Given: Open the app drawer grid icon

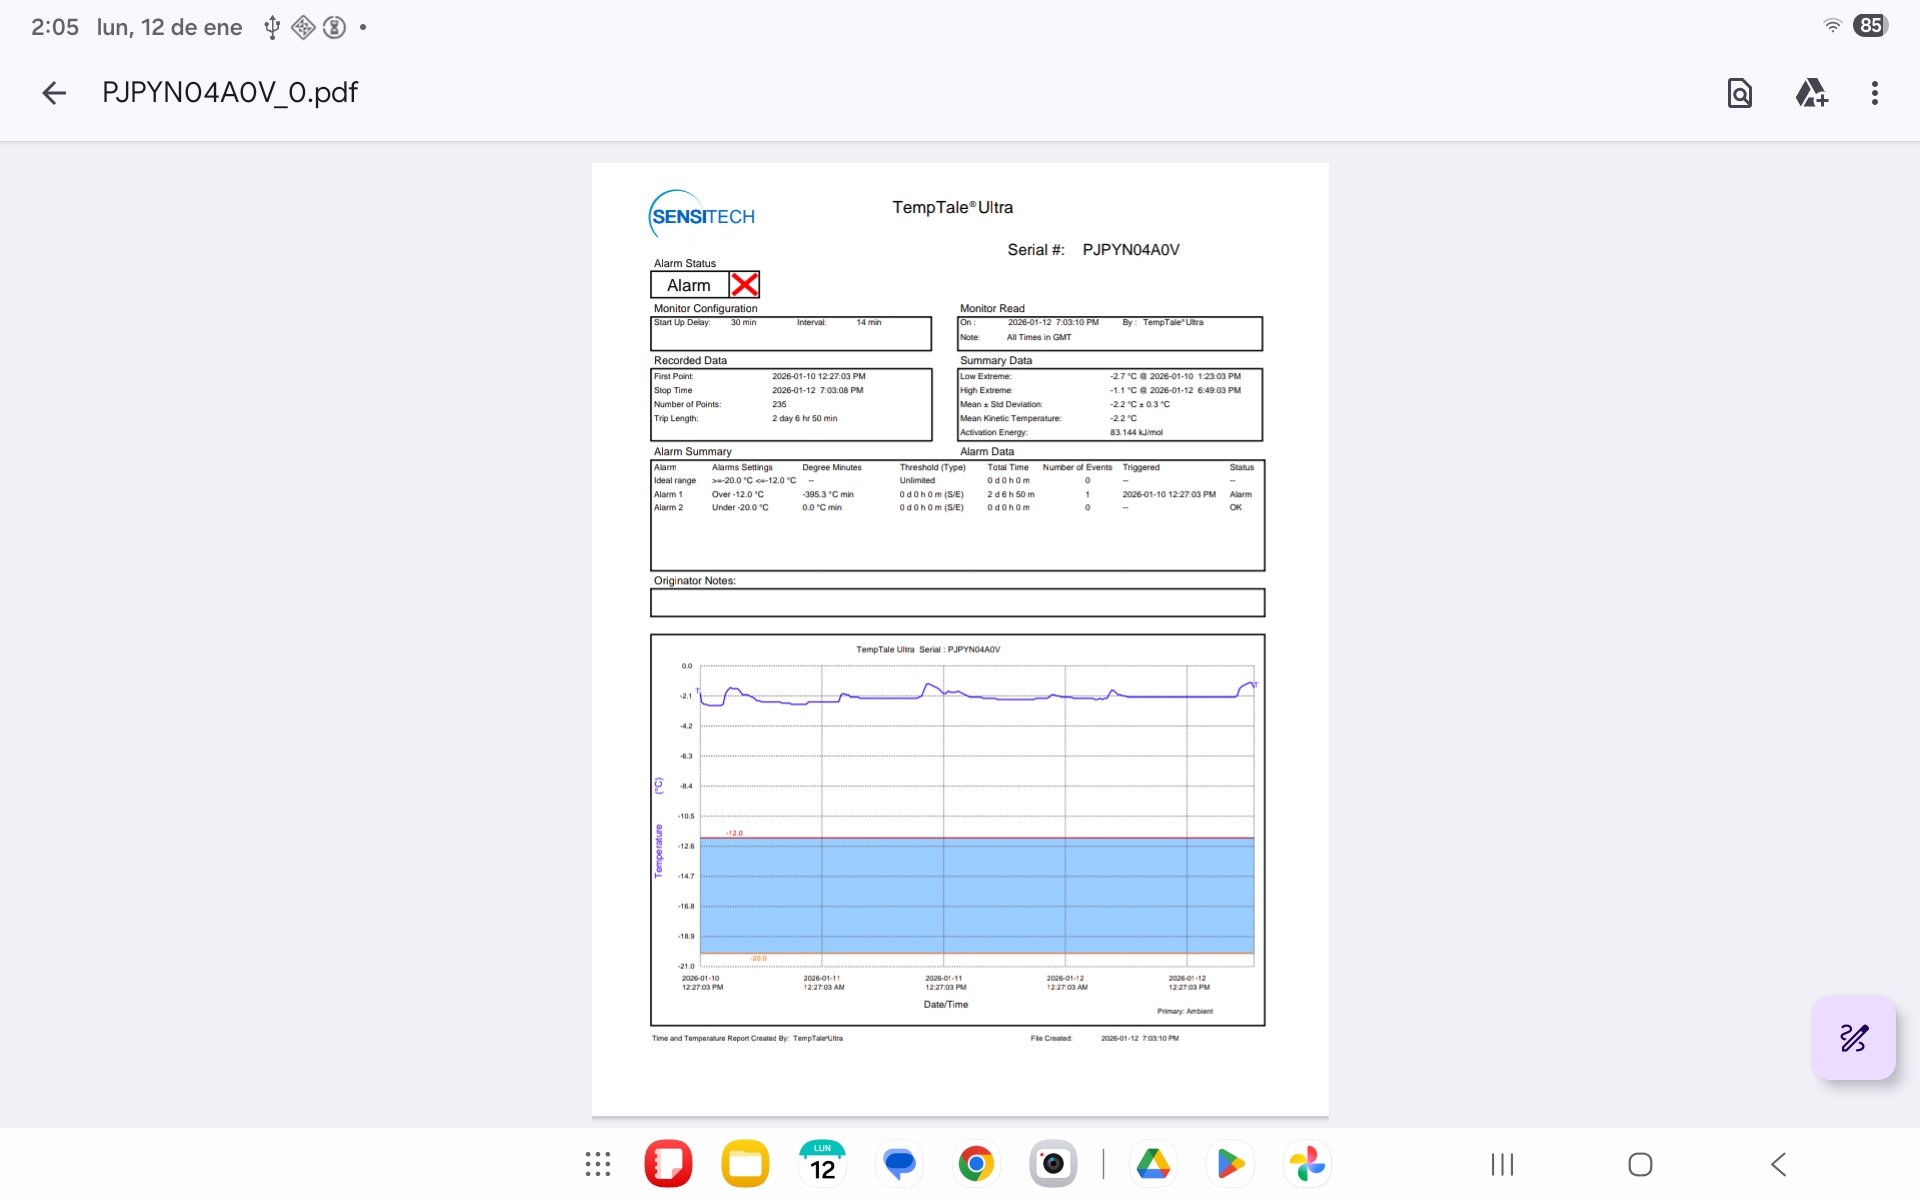Looking at the screenshot, I should pos(598,1164).
